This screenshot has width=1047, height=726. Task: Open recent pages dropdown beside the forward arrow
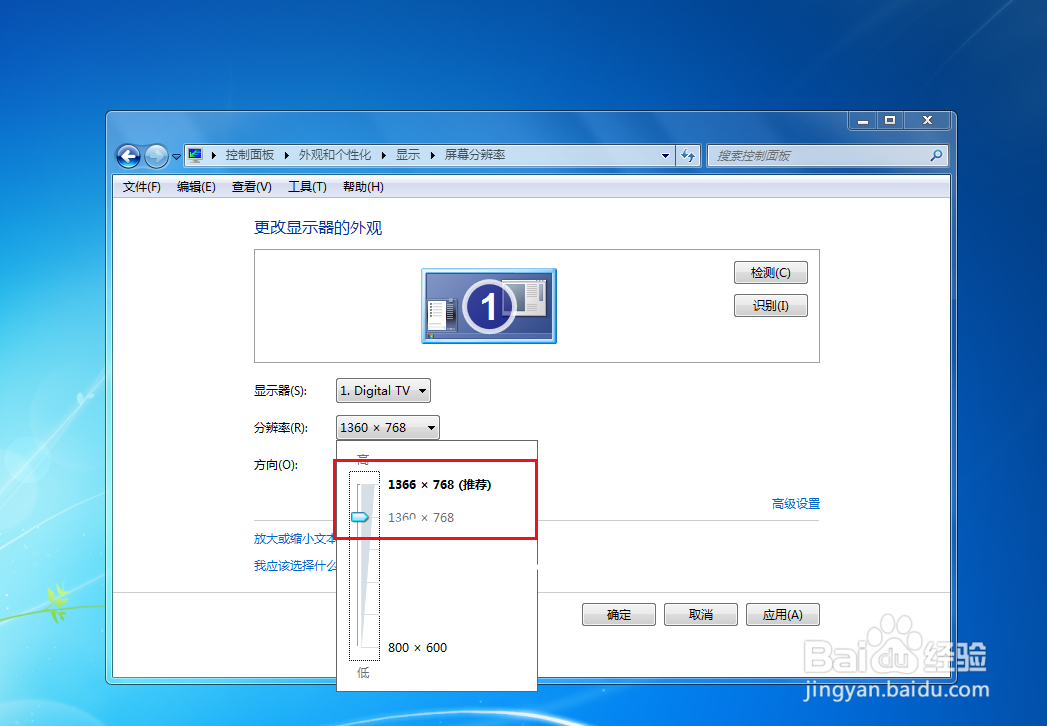(176, 156)
